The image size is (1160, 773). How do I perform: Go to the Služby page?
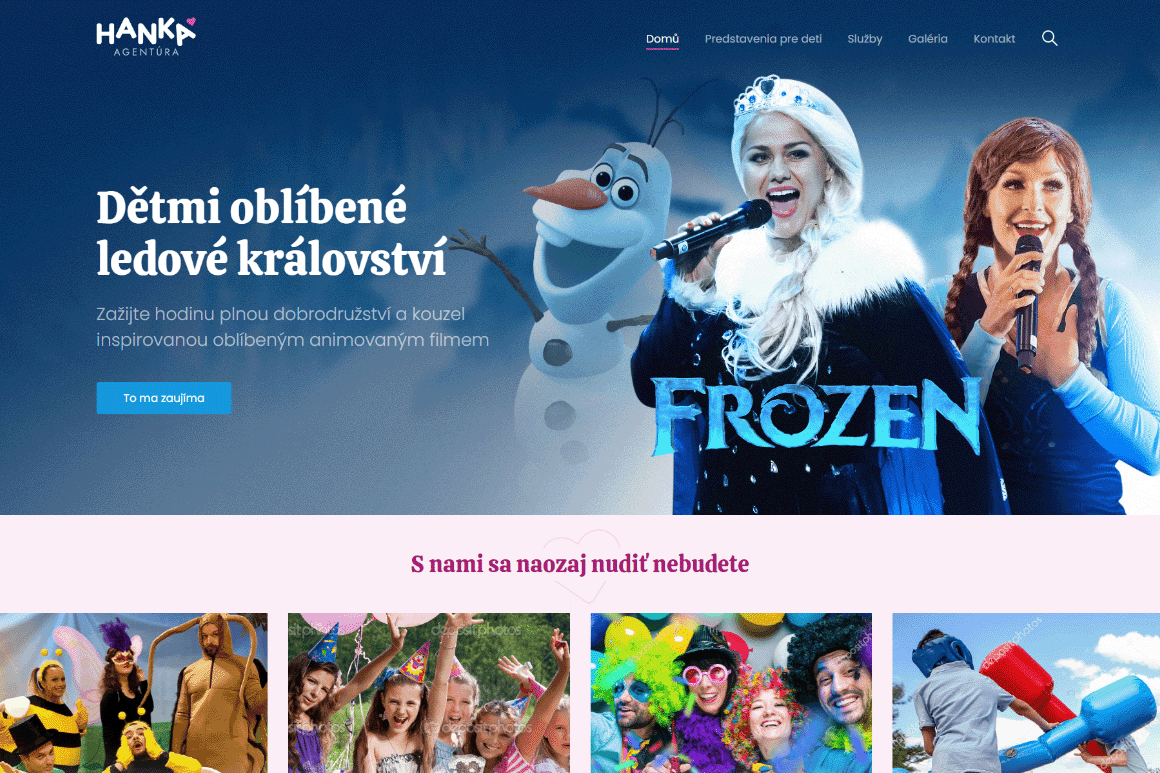(865, 38)
